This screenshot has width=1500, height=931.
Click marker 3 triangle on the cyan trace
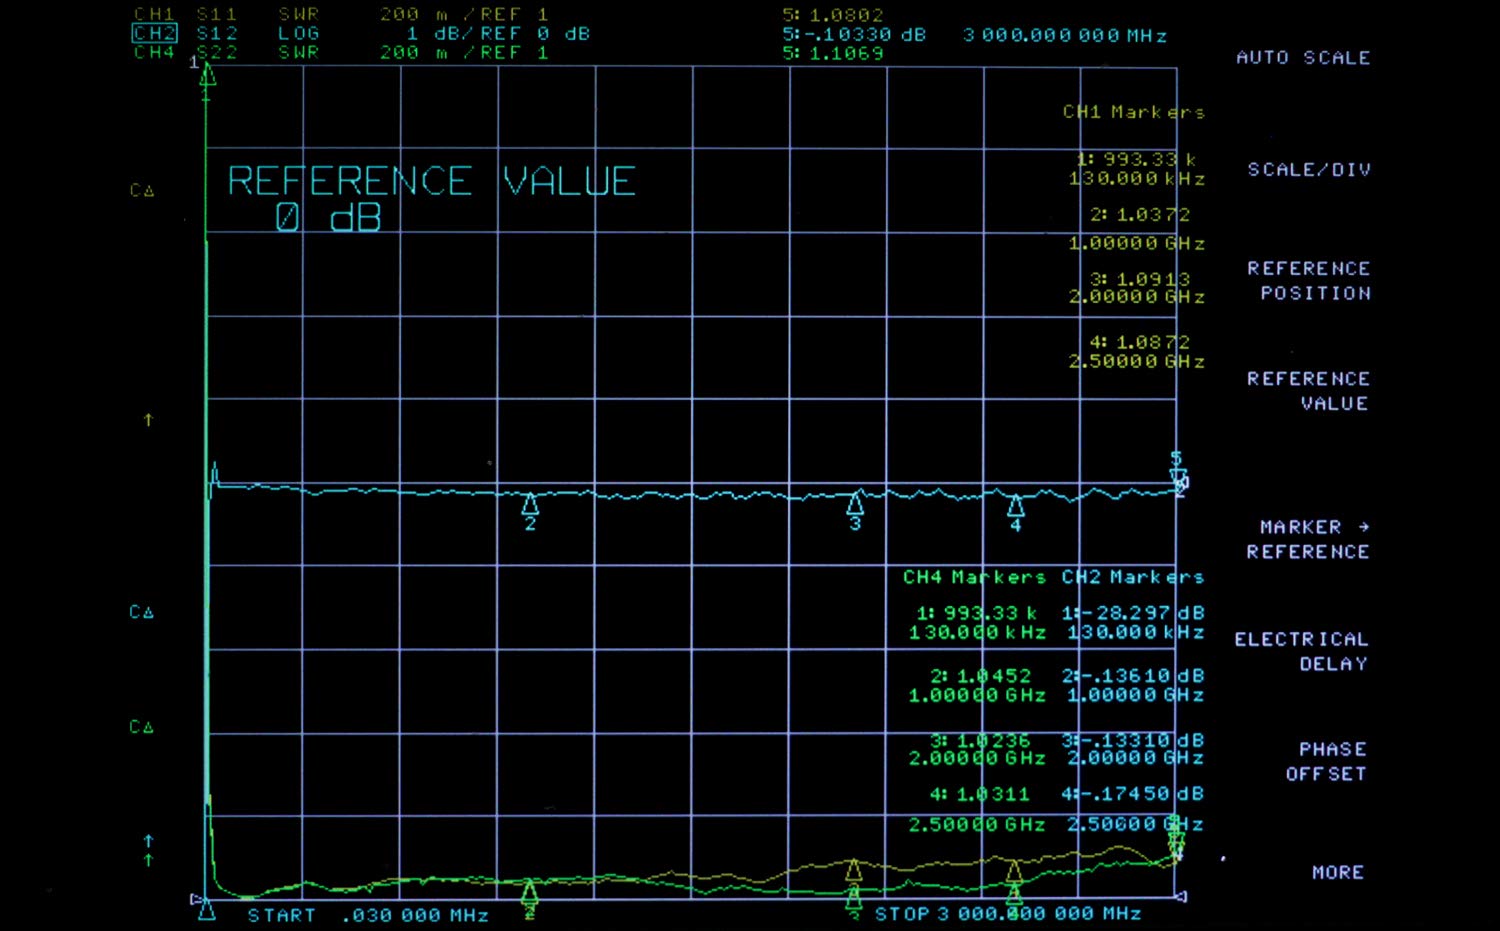click(x=855, y=502)
